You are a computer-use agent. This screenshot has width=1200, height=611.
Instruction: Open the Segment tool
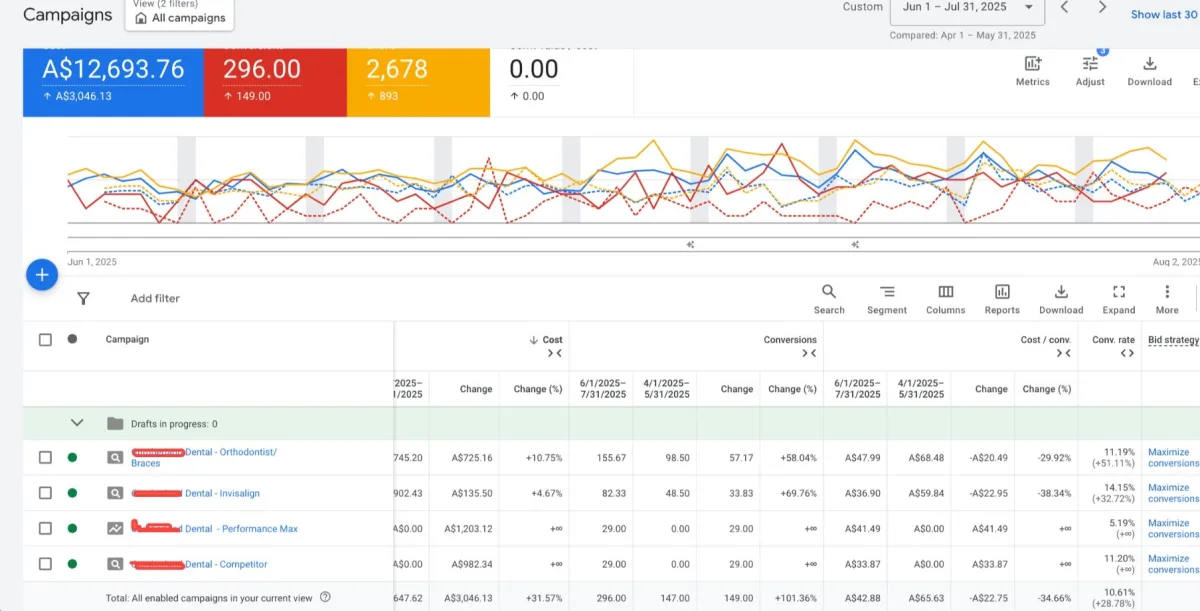(886, 298)
